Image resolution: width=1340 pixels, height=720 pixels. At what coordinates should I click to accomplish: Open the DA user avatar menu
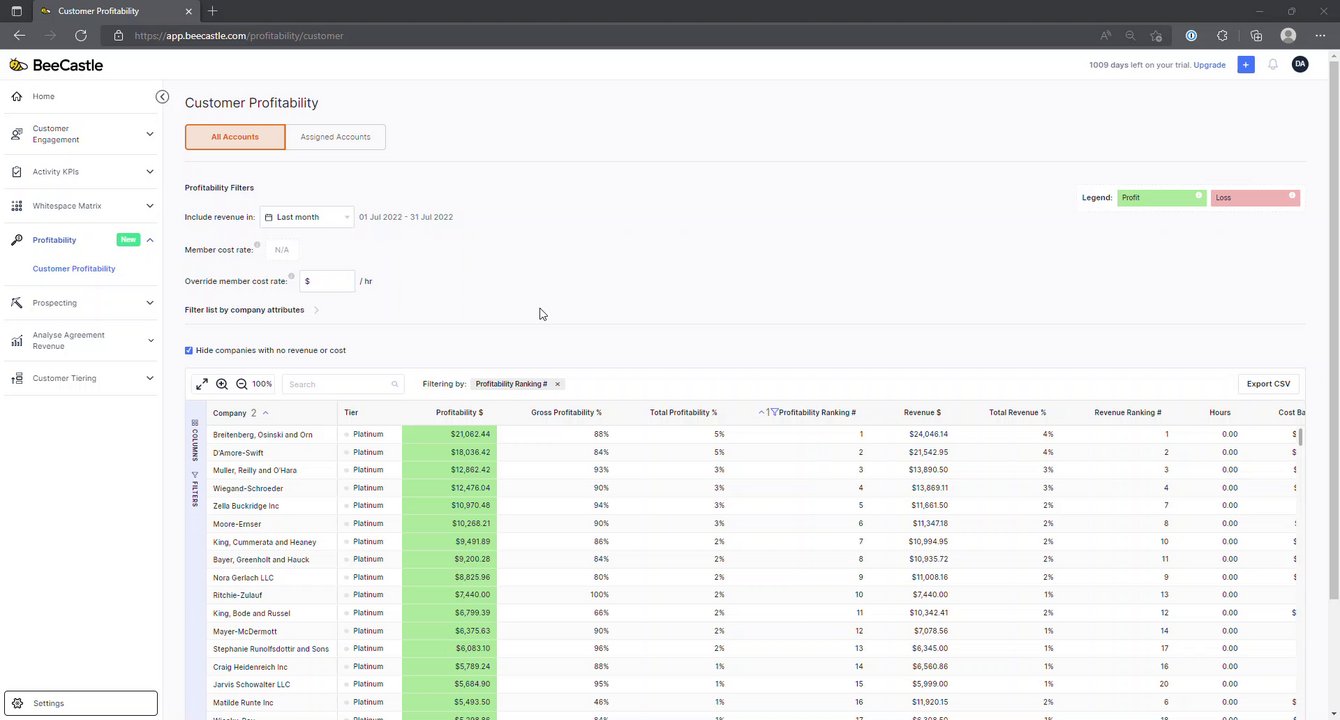(1300, 64)
